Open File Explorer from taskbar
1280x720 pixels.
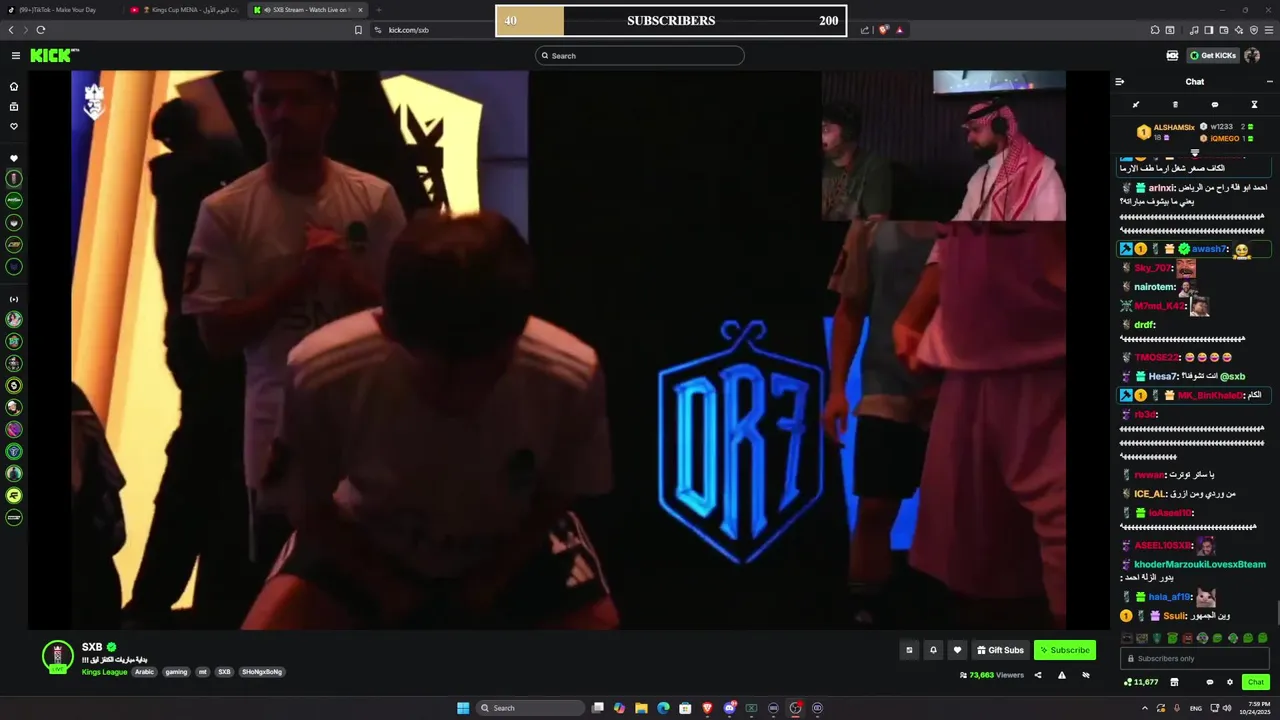[641, 708]
